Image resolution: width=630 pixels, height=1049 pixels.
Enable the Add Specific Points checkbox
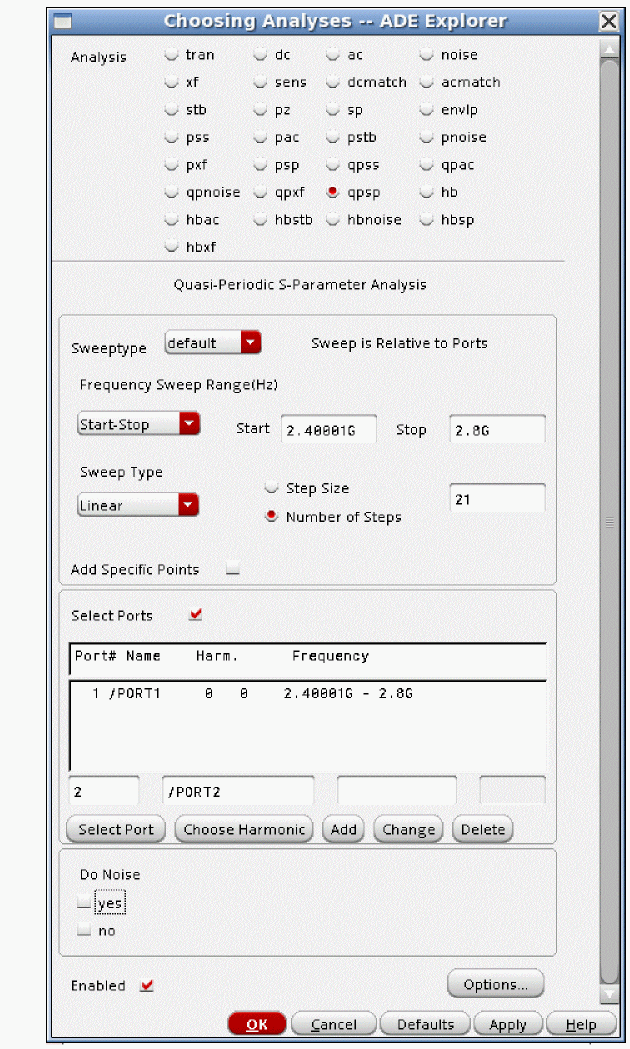click(233, 570)
